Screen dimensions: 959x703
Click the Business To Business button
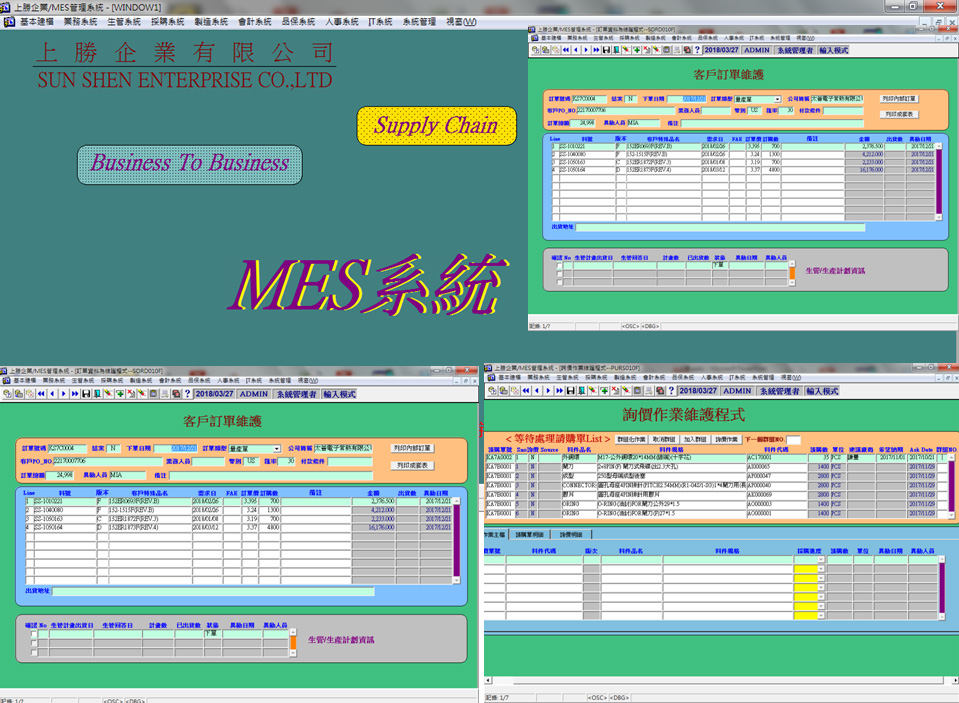[x=190, y=165]
